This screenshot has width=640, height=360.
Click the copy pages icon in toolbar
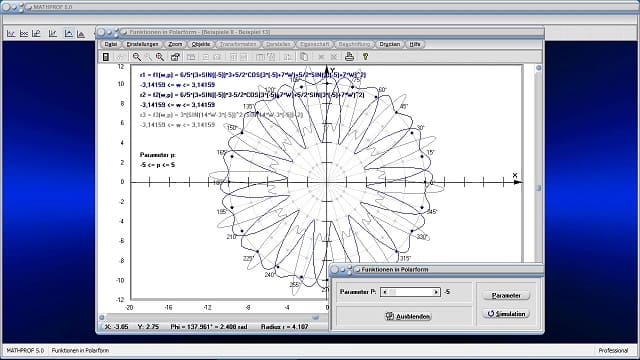pos(304,57)
